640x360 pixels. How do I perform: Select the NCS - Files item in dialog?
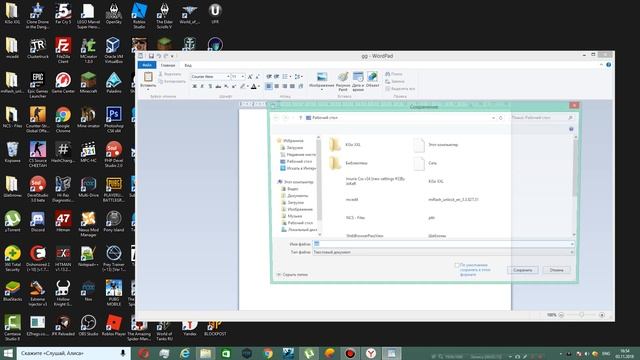click(x=355, y=218)
